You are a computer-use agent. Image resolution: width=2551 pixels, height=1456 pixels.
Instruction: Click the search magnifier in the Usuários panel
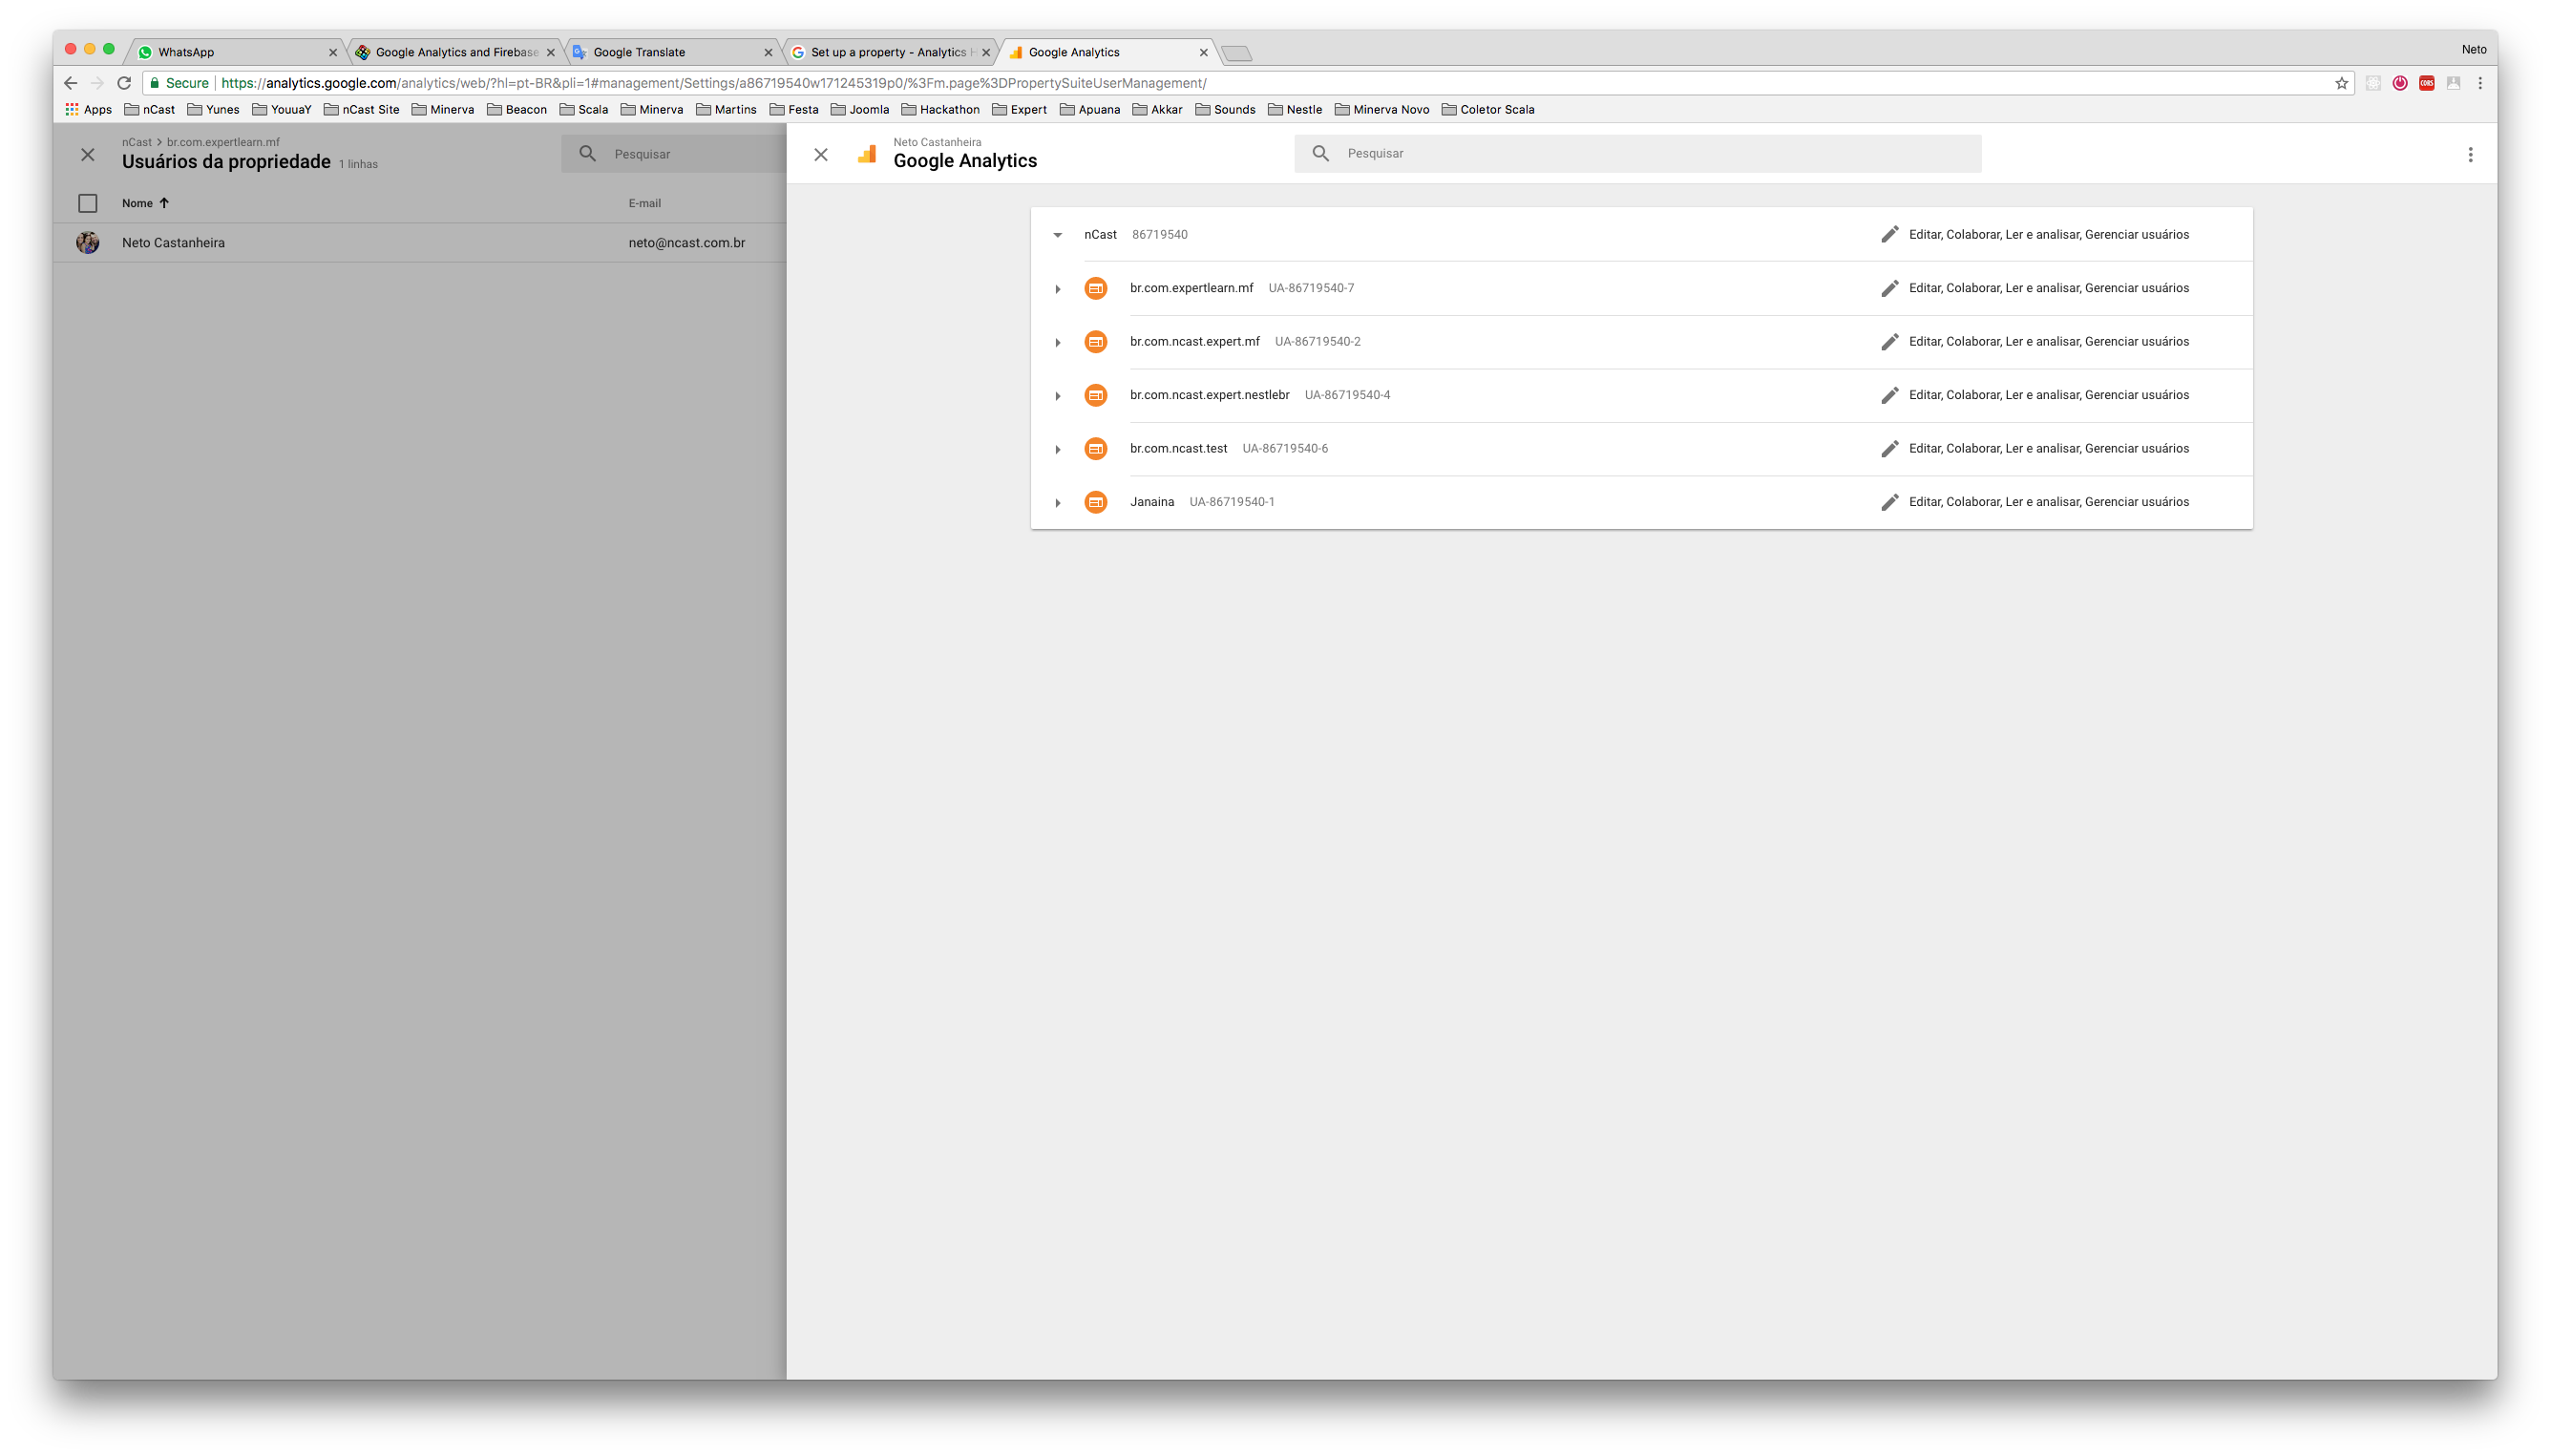(x=587, y=154)
